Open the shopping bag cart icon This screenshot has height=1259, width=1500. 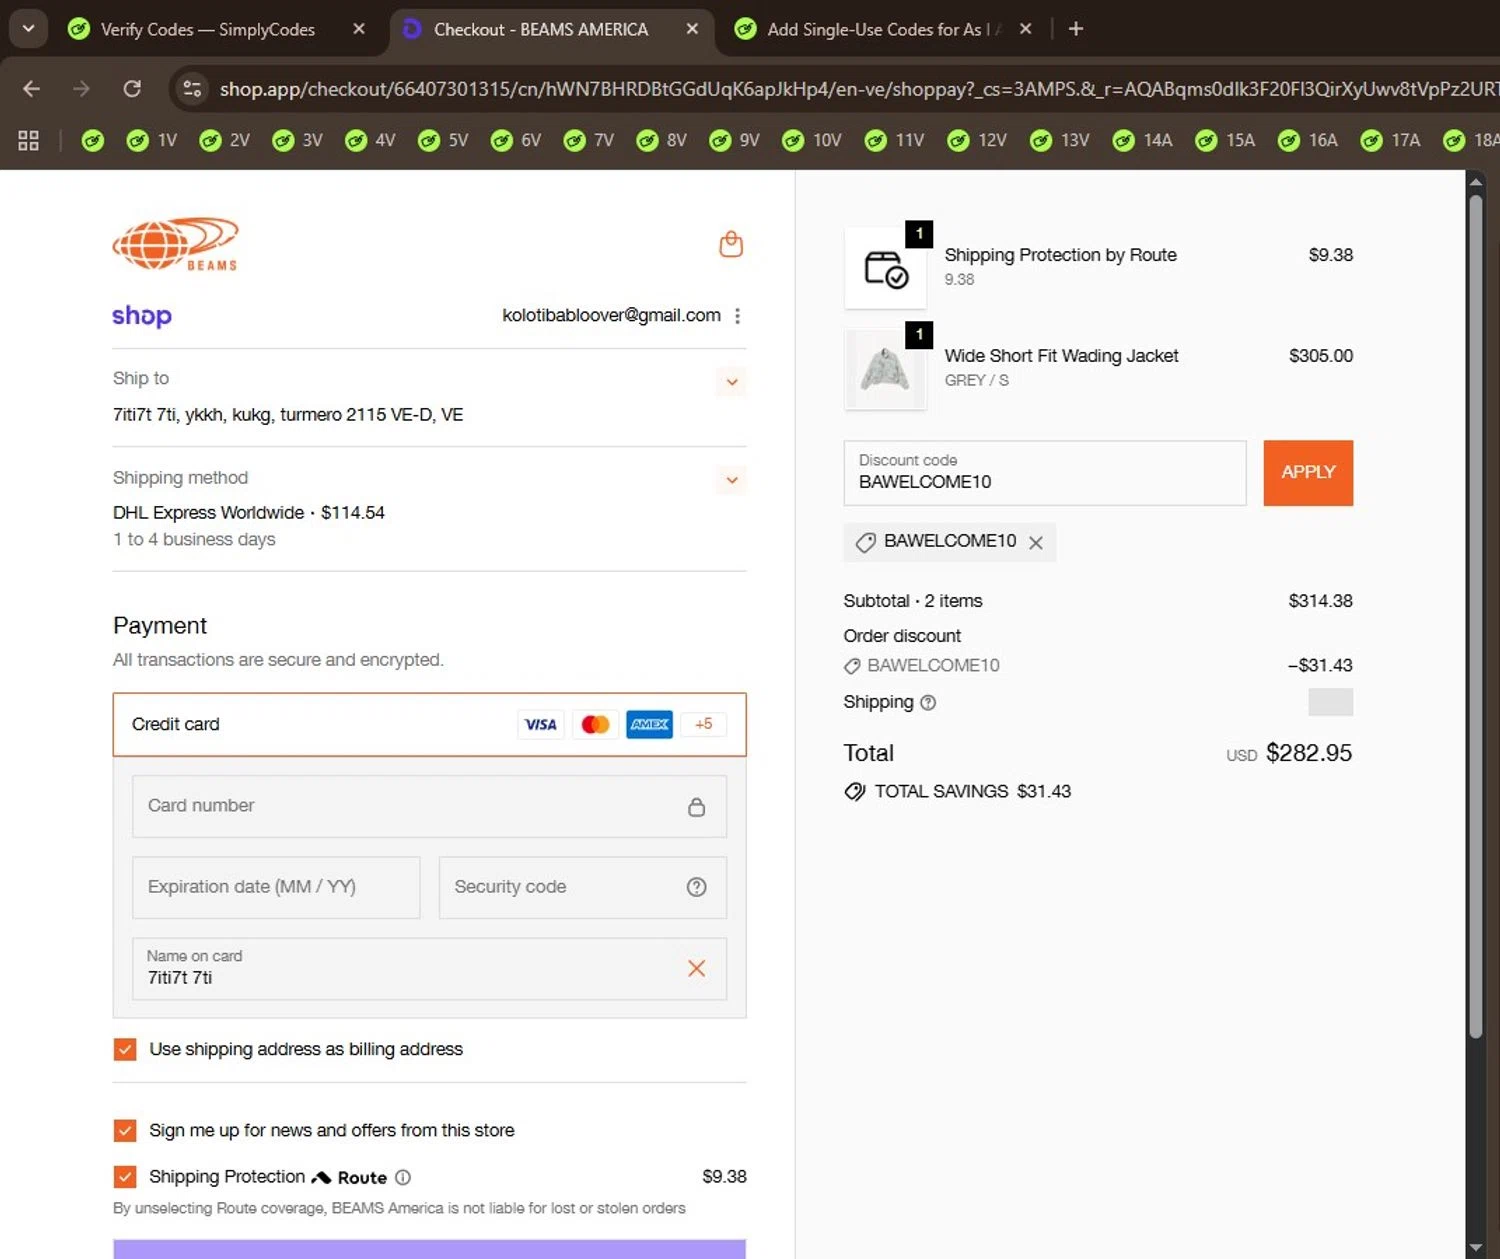click(731, 244)
